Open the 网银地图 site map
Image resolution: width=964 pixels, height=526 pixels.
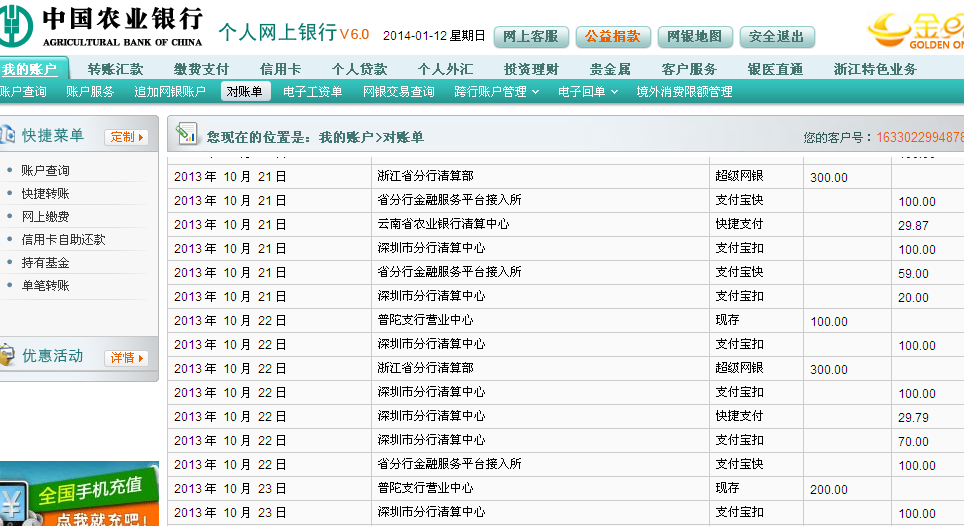(694, 37)
